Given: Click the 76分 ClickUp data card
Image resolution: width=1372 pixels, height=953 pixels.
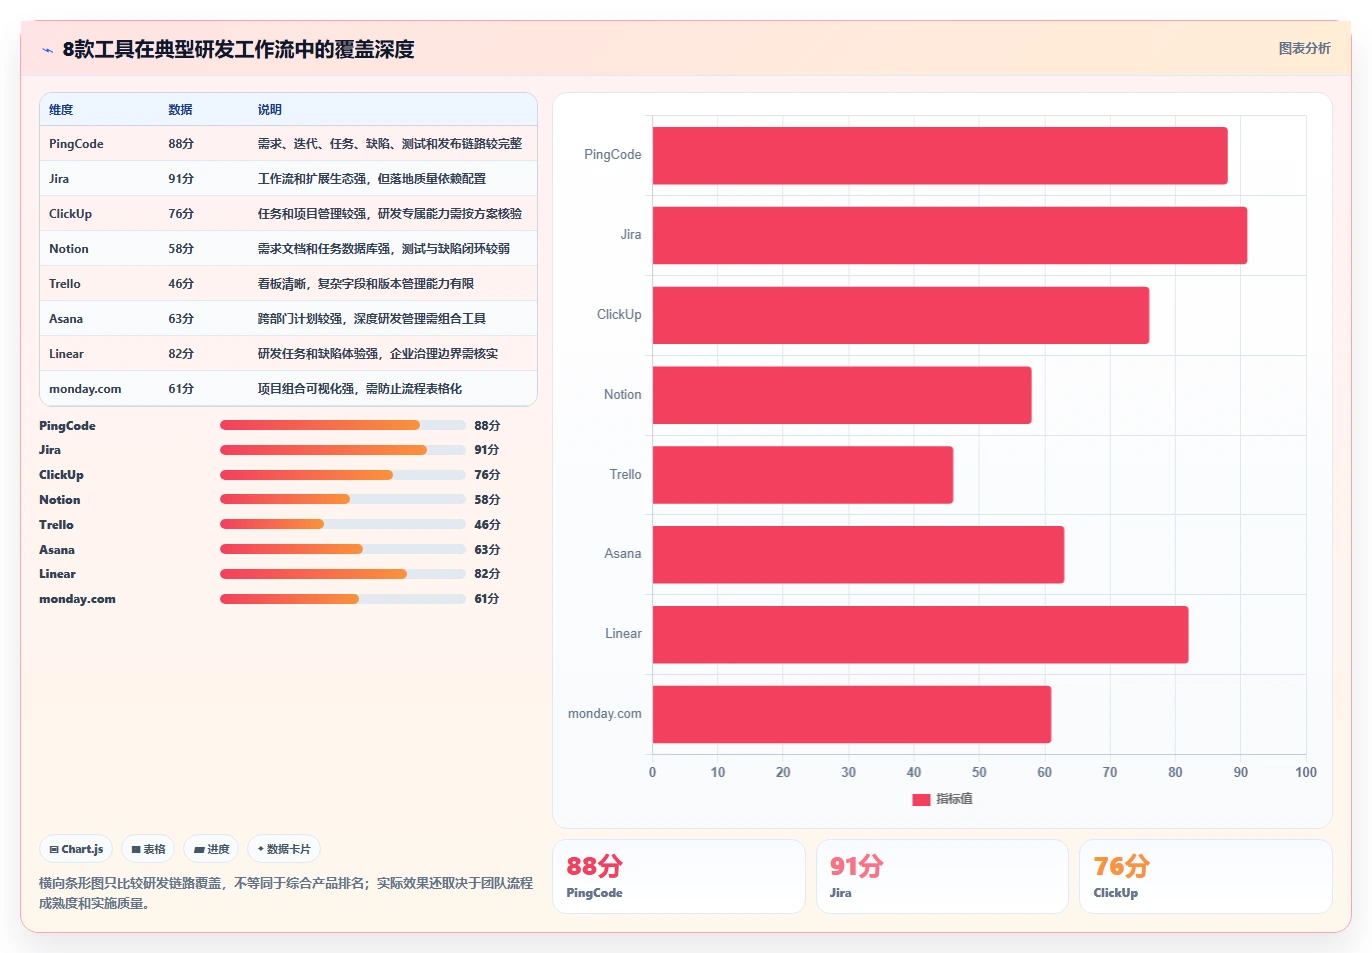Looking at the screenshot, I should (1206, 876).
